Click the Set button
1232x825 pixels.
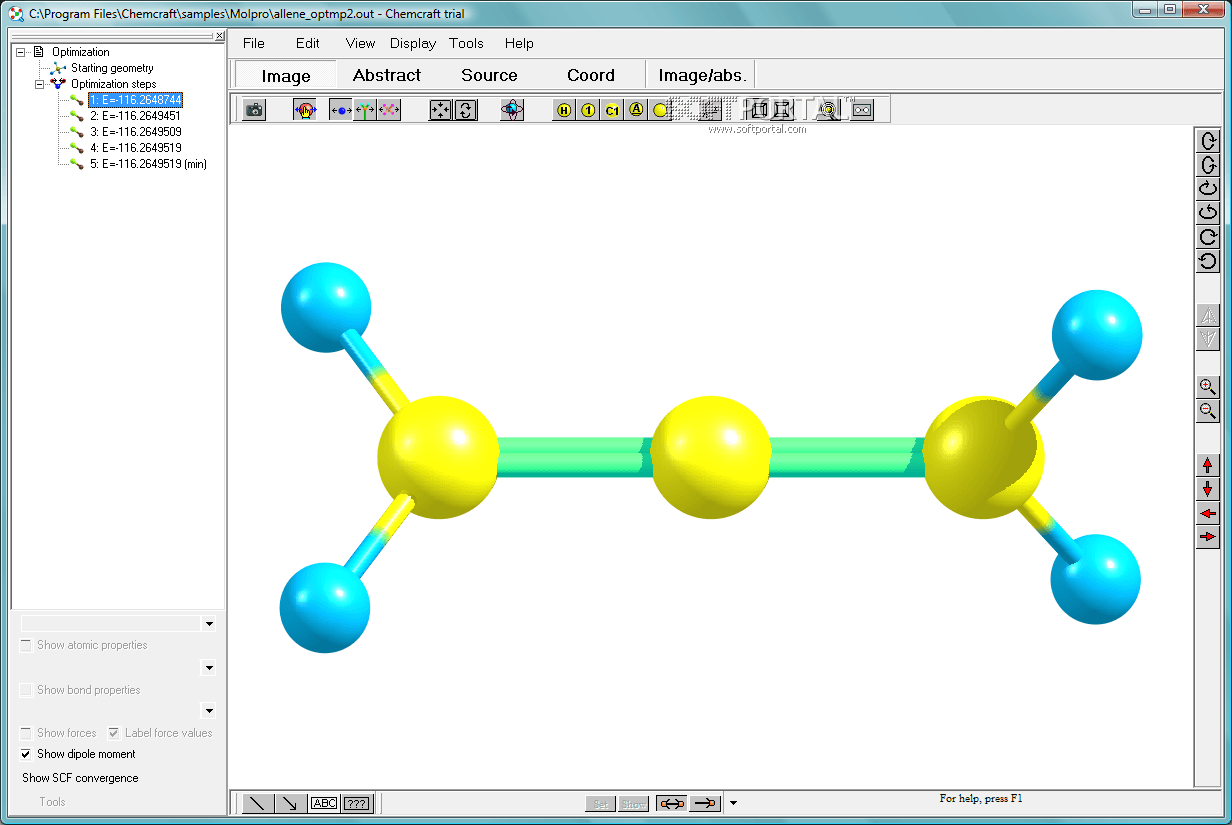coord(601,803)
